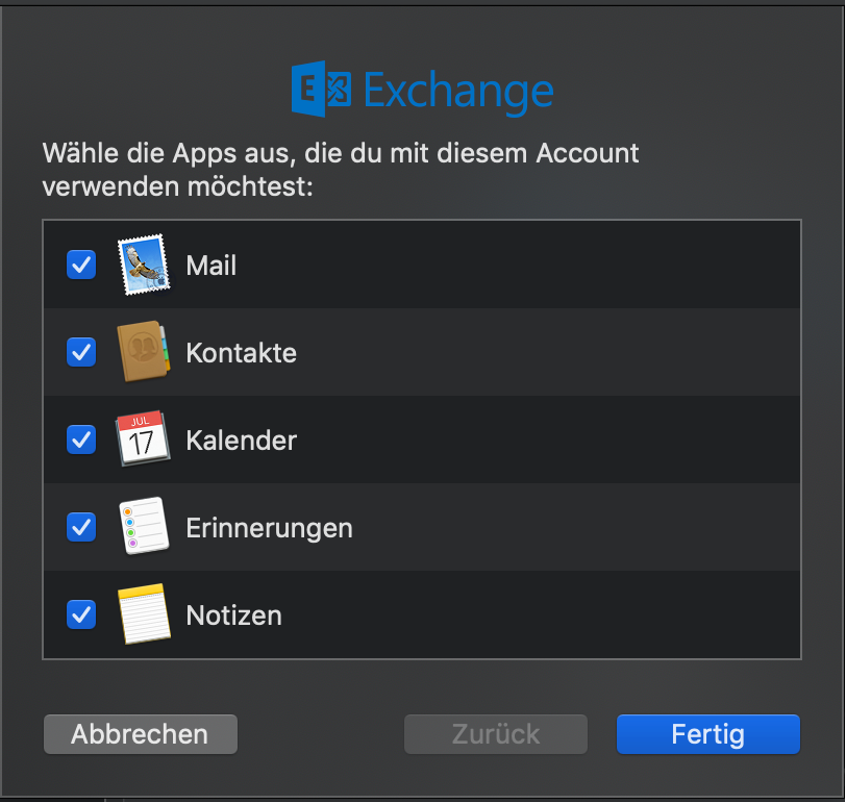845x802 pixels.
Task: Disable the Kontakte checkbox
Action: (81, 352)
